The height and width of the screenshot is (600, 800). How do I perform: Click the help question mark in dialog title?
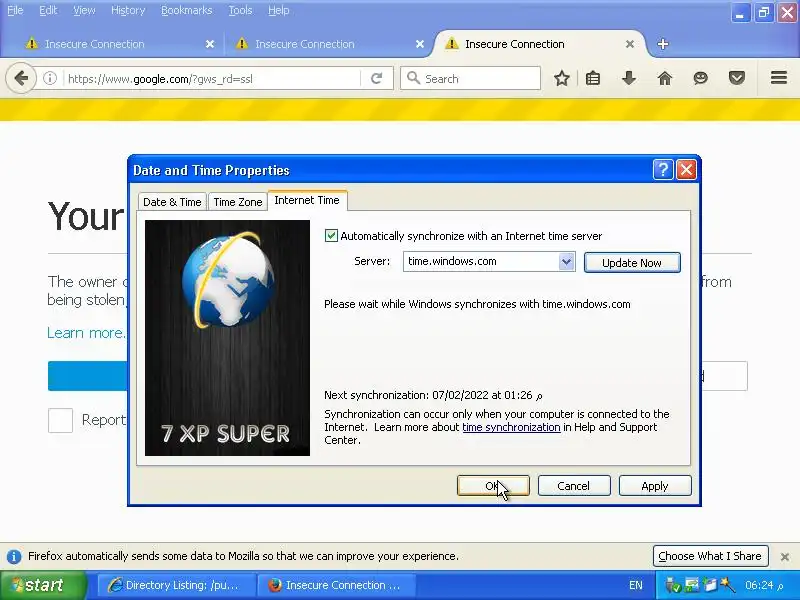point(663,170)
